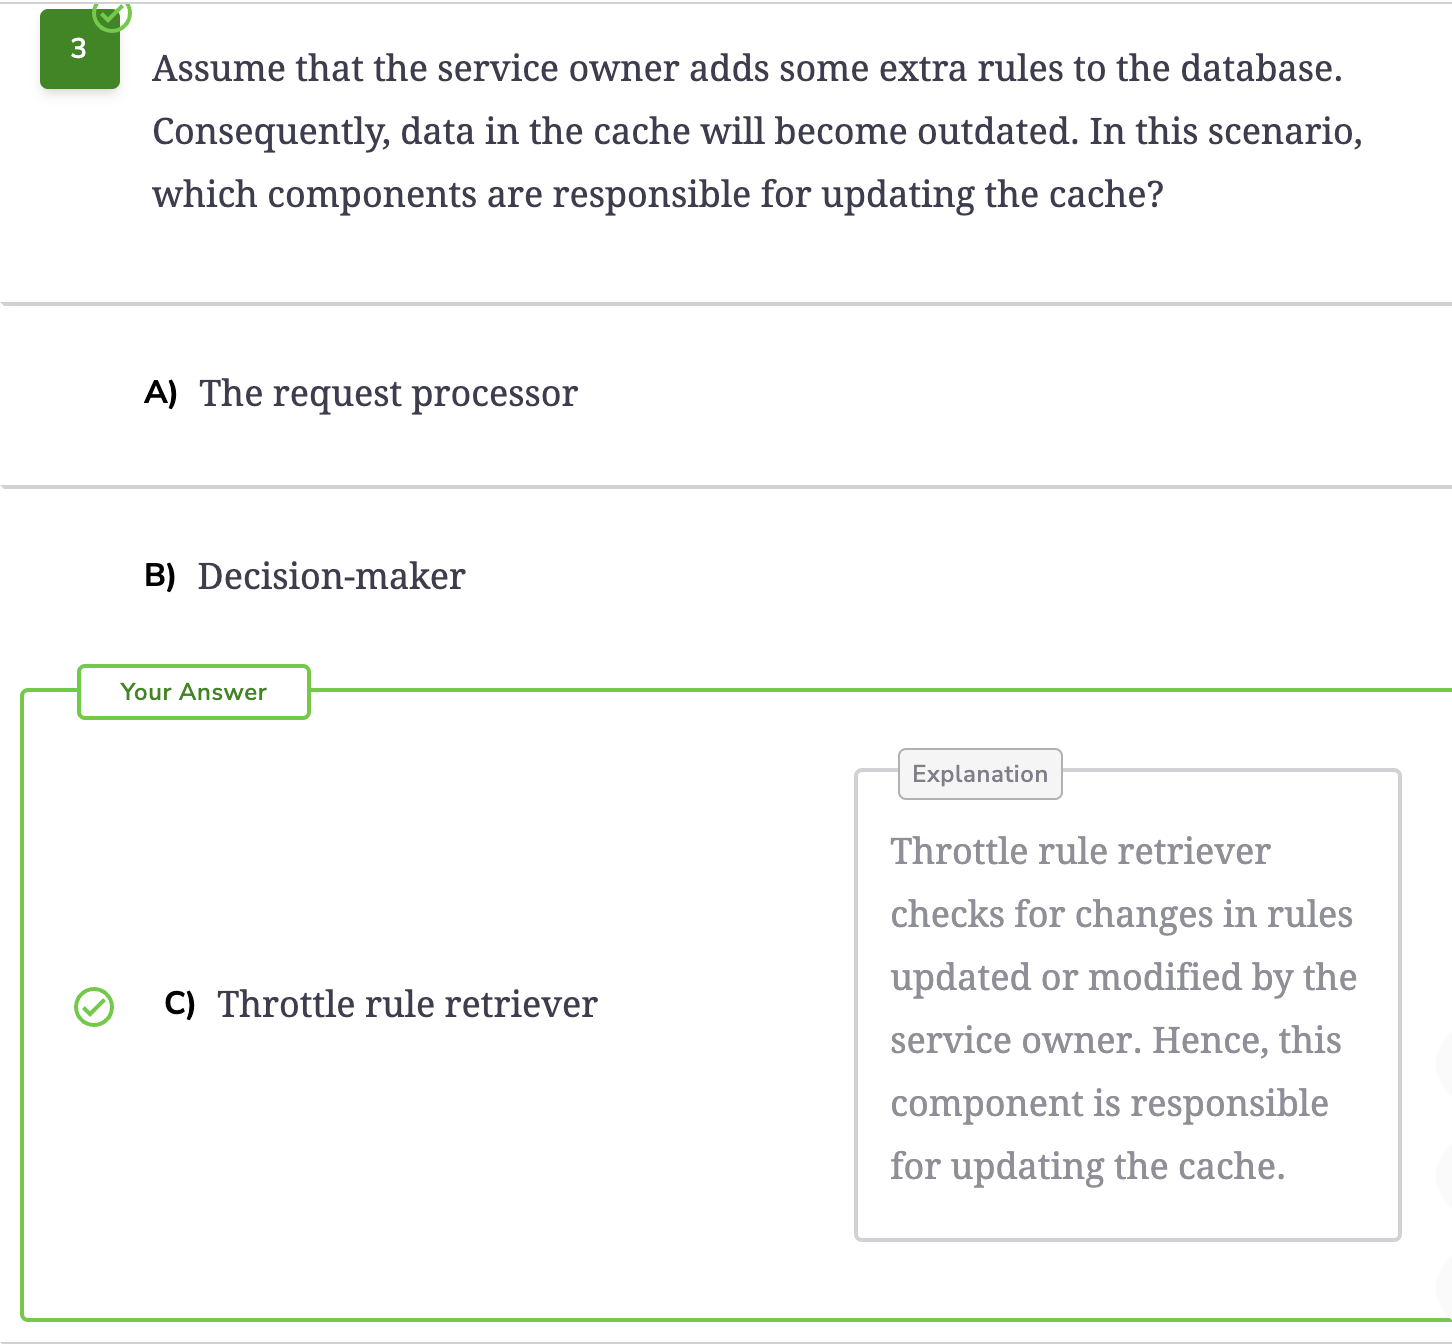Click the question line beginning "Assume that the service"
Viewport: 1452px width, 1344px height.
pos(747,69)
